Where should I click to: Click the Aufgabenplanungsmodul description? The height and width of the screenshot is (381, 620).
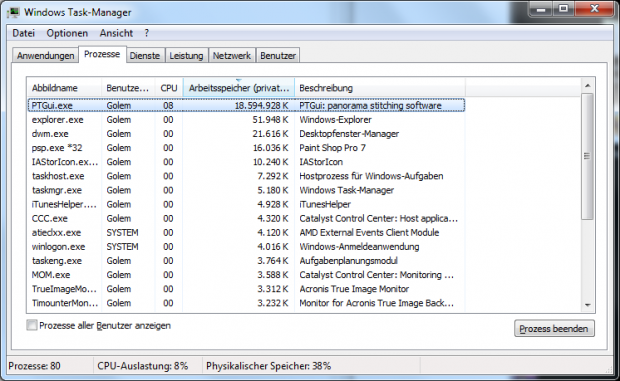point(348,261)
